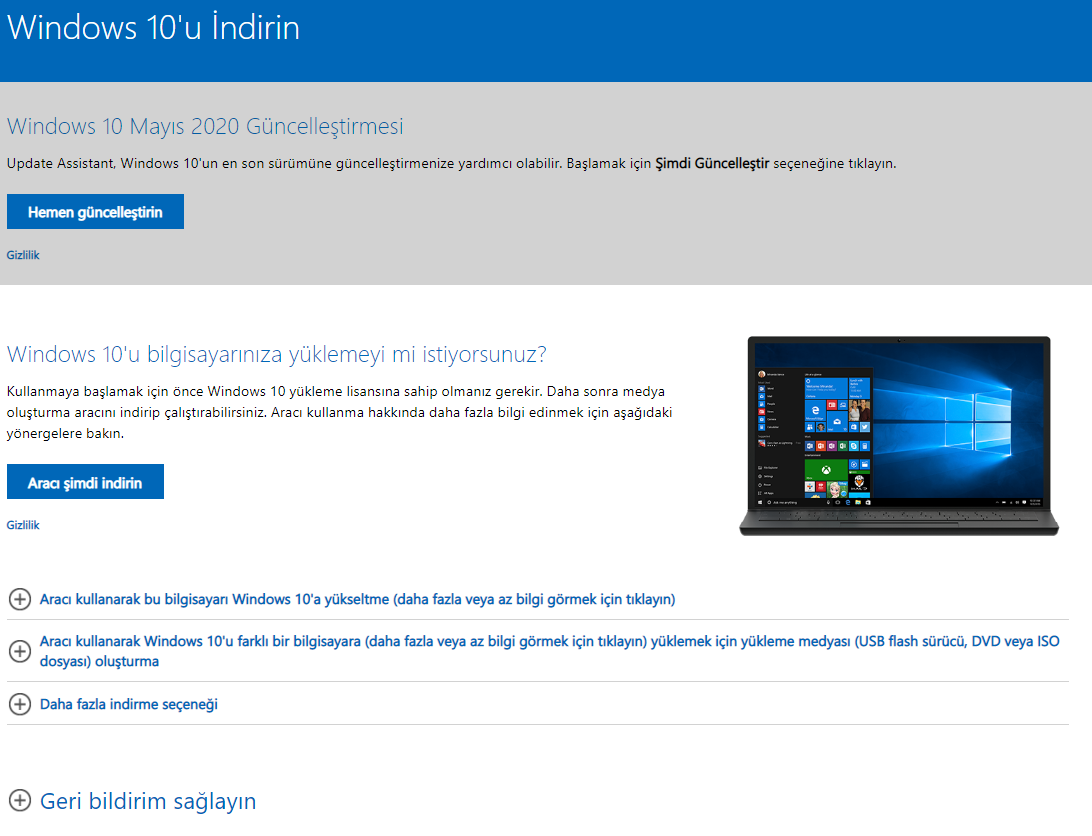Click the Windows 10 laptop image
Screen dimensions: 1092x836
point(899,436)
